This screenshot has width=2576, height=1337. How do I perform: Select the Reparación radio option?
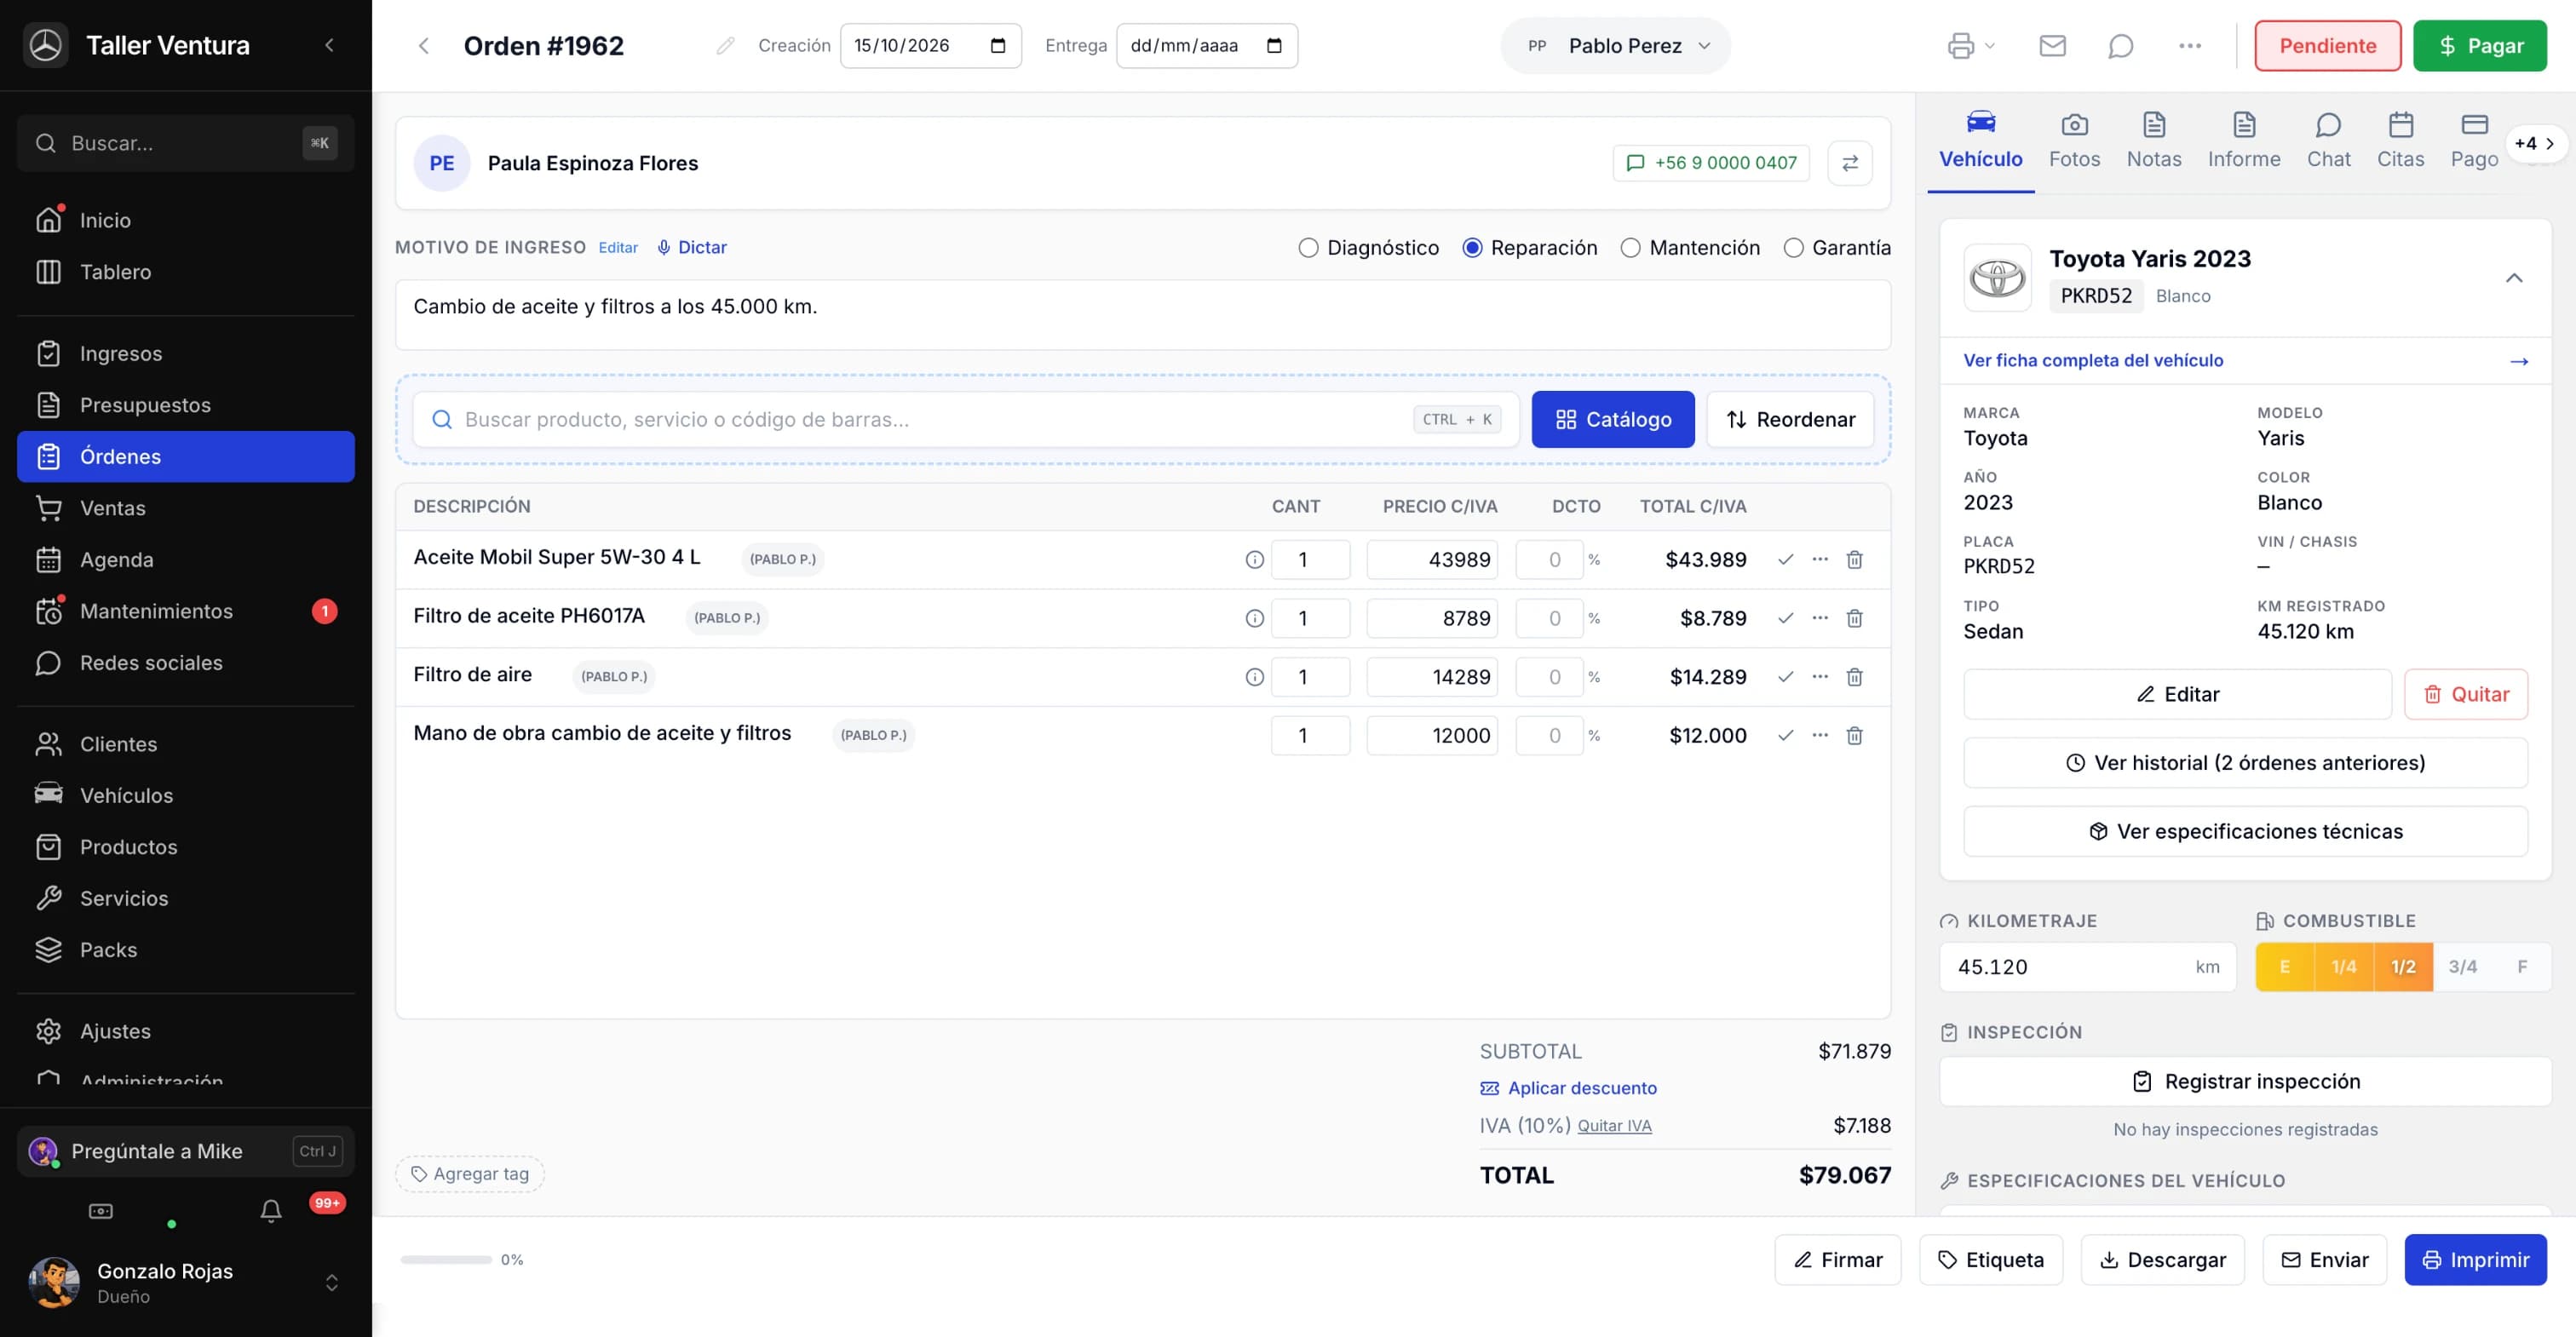pos(1472,248)
